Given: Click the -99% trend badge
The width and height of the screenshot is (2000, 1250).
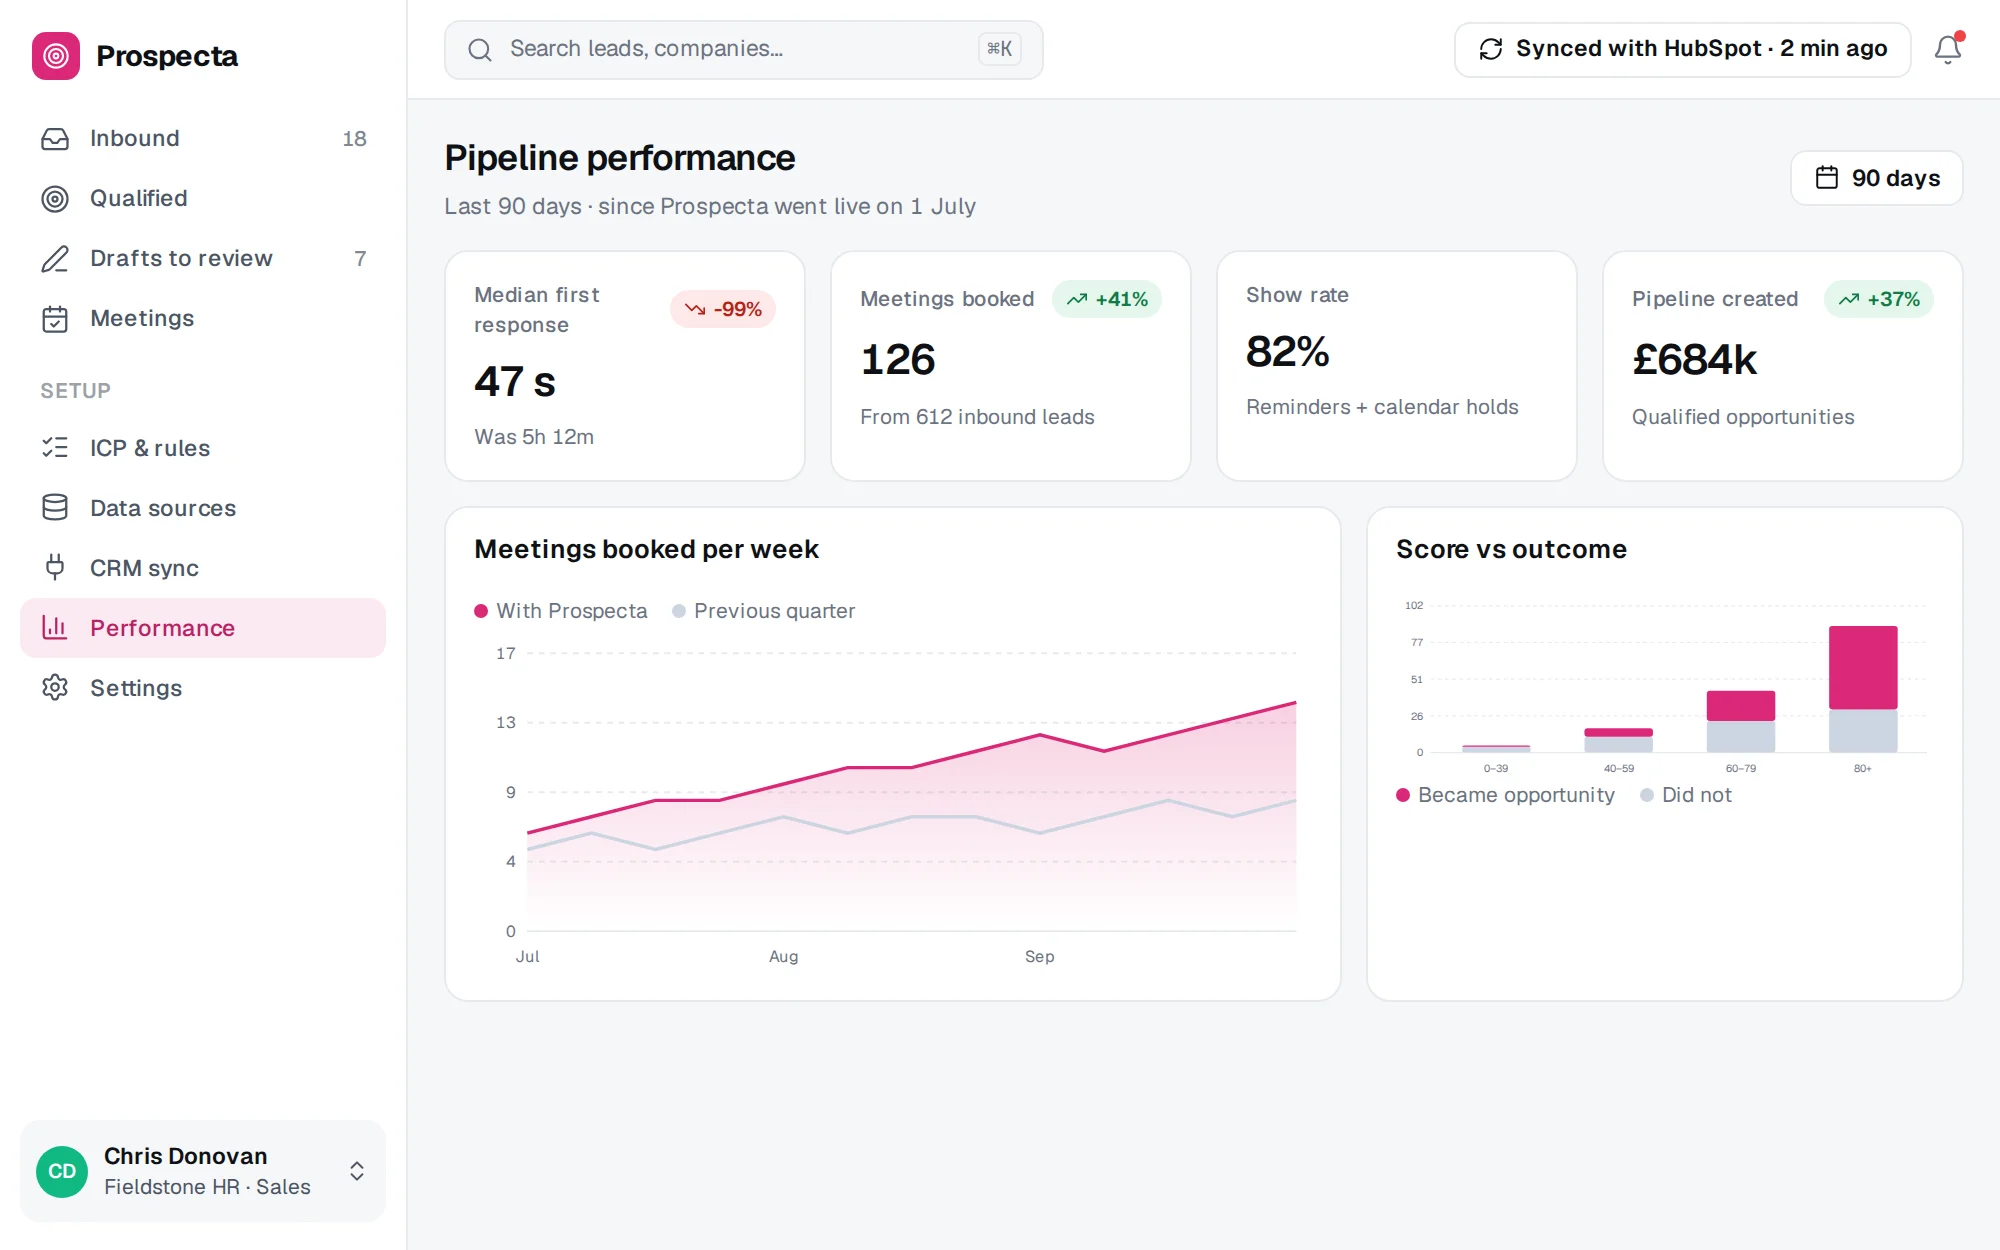Looking at the screenshot, I should point(723,310).
